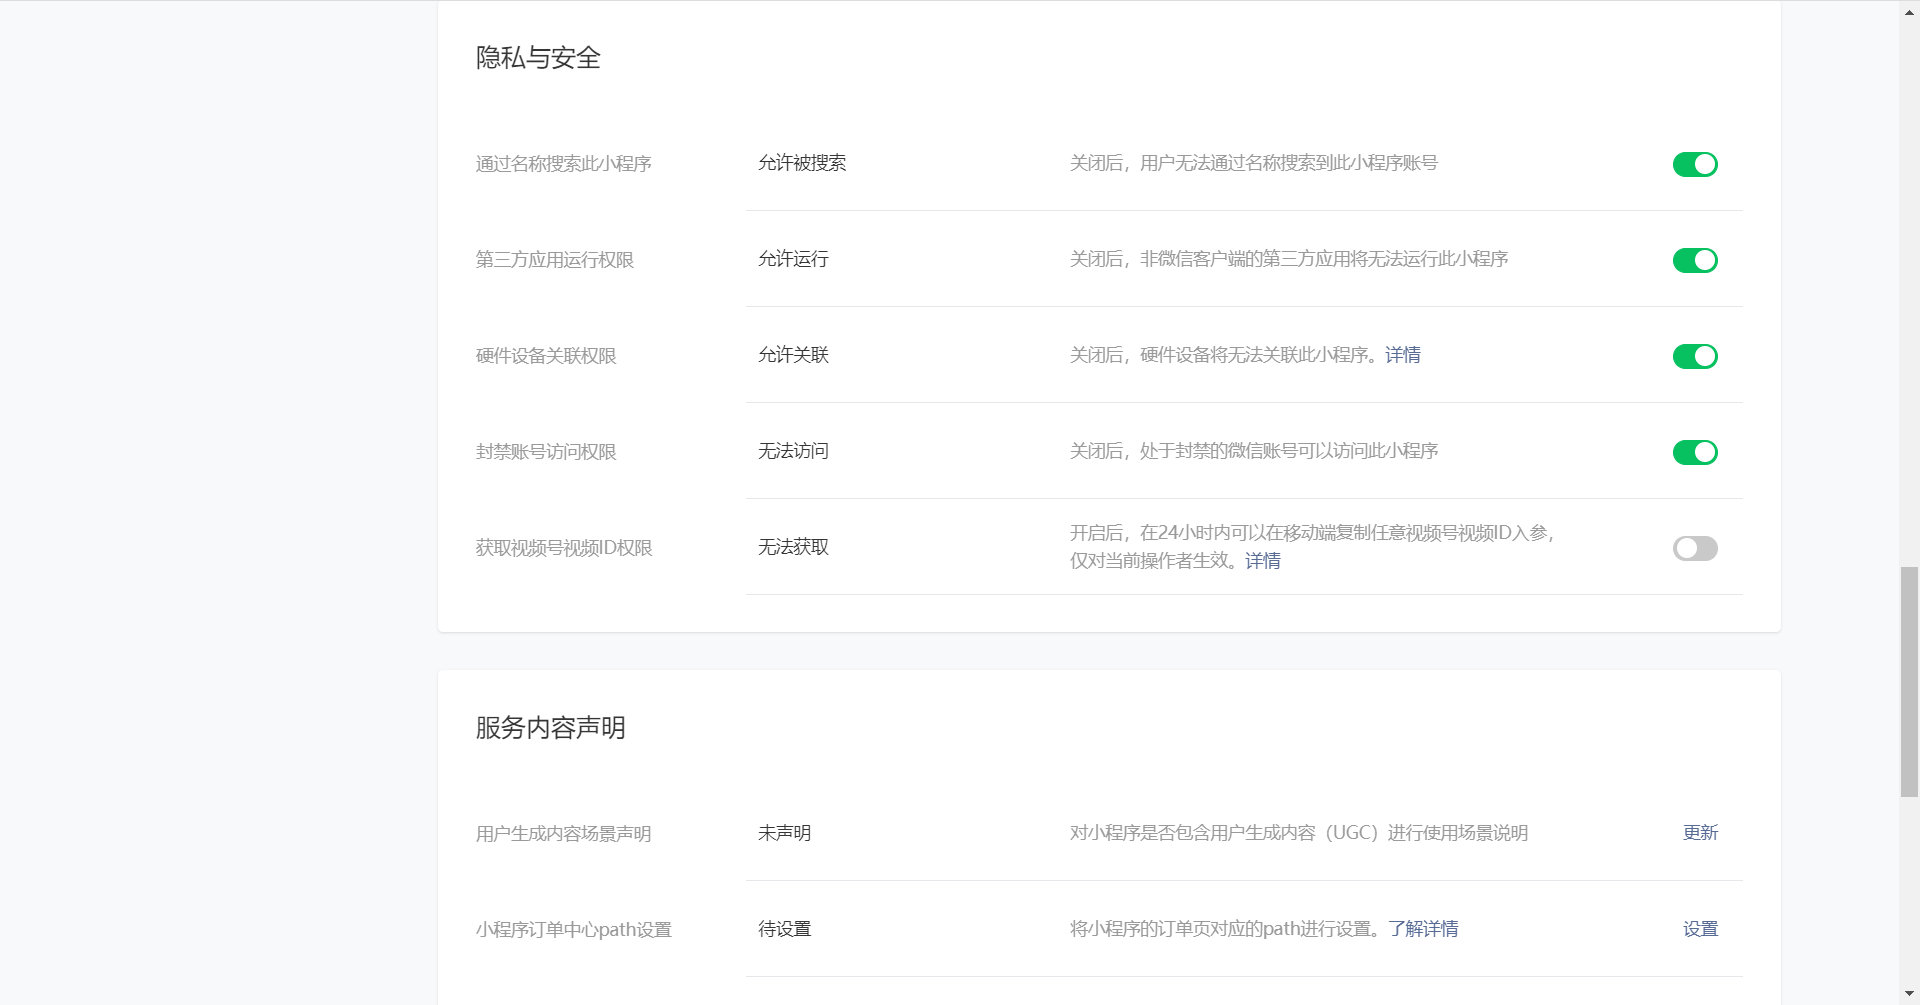Enable 获取视频号视频ID权限 toggle
This screenshot has height=1005, width=1920.
(x=1695, y=548)
